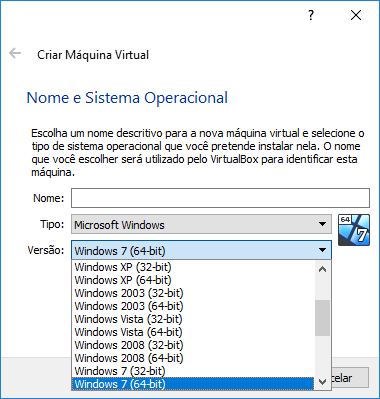
Task: Pick Windows Vista (64-bit) entry
Action: tap(193, 332)
